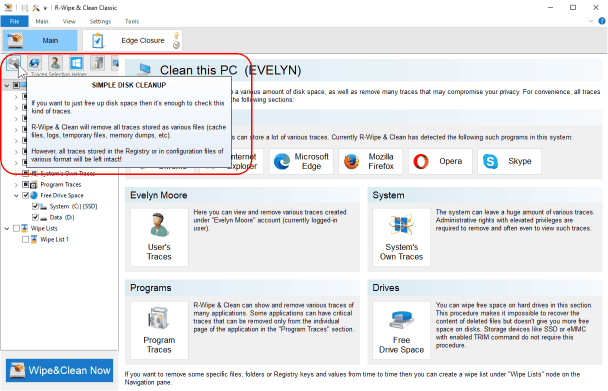Screen dimensions: 608x391
Task: Click the clock icon beside Edge Closure
Action: pos(176,45)
